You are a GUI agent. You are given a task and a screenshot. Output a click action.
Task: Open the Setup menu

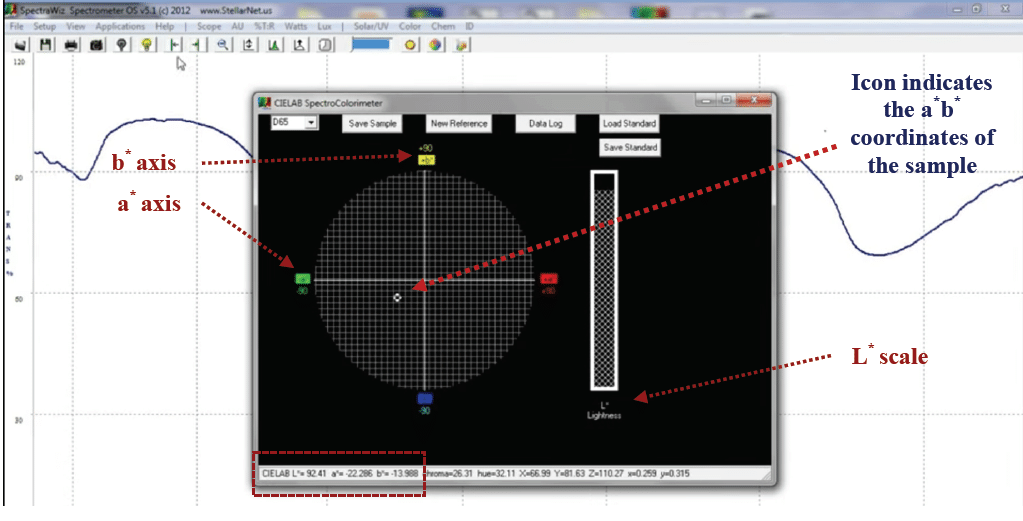point(45,26)
